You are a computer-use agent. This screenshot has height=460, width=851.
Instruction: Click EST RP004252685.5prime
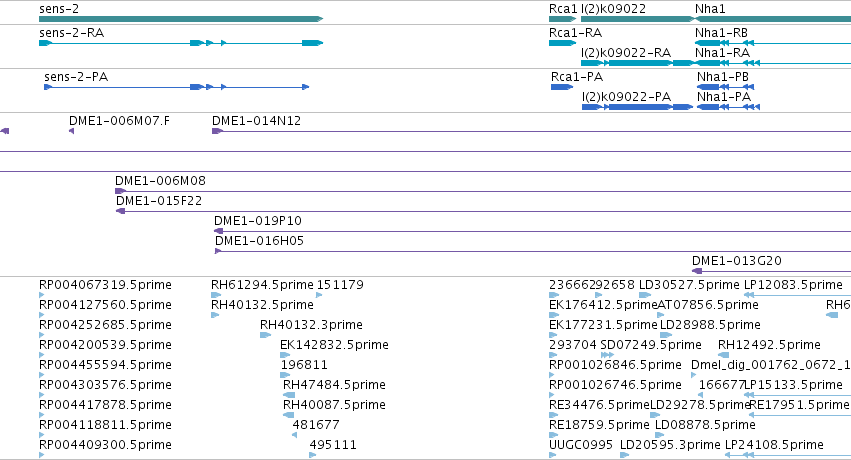click(105, 324)
